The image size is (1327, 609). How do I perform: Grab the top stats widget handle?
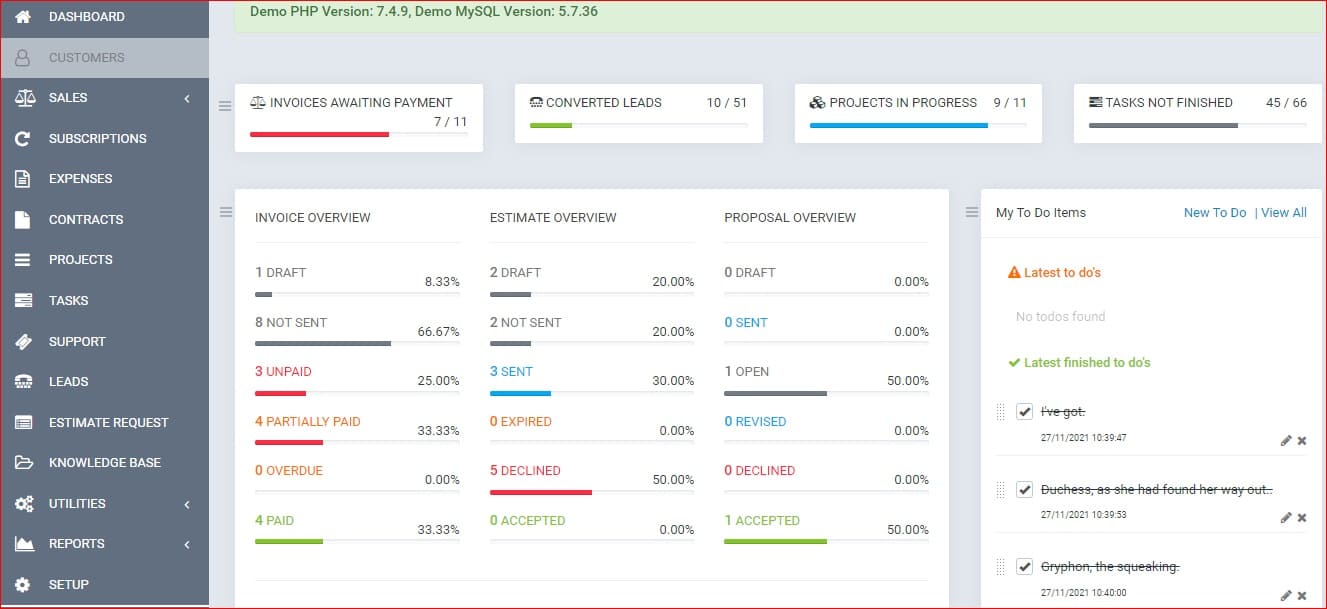pyautogui.click(x=225, y=106)
